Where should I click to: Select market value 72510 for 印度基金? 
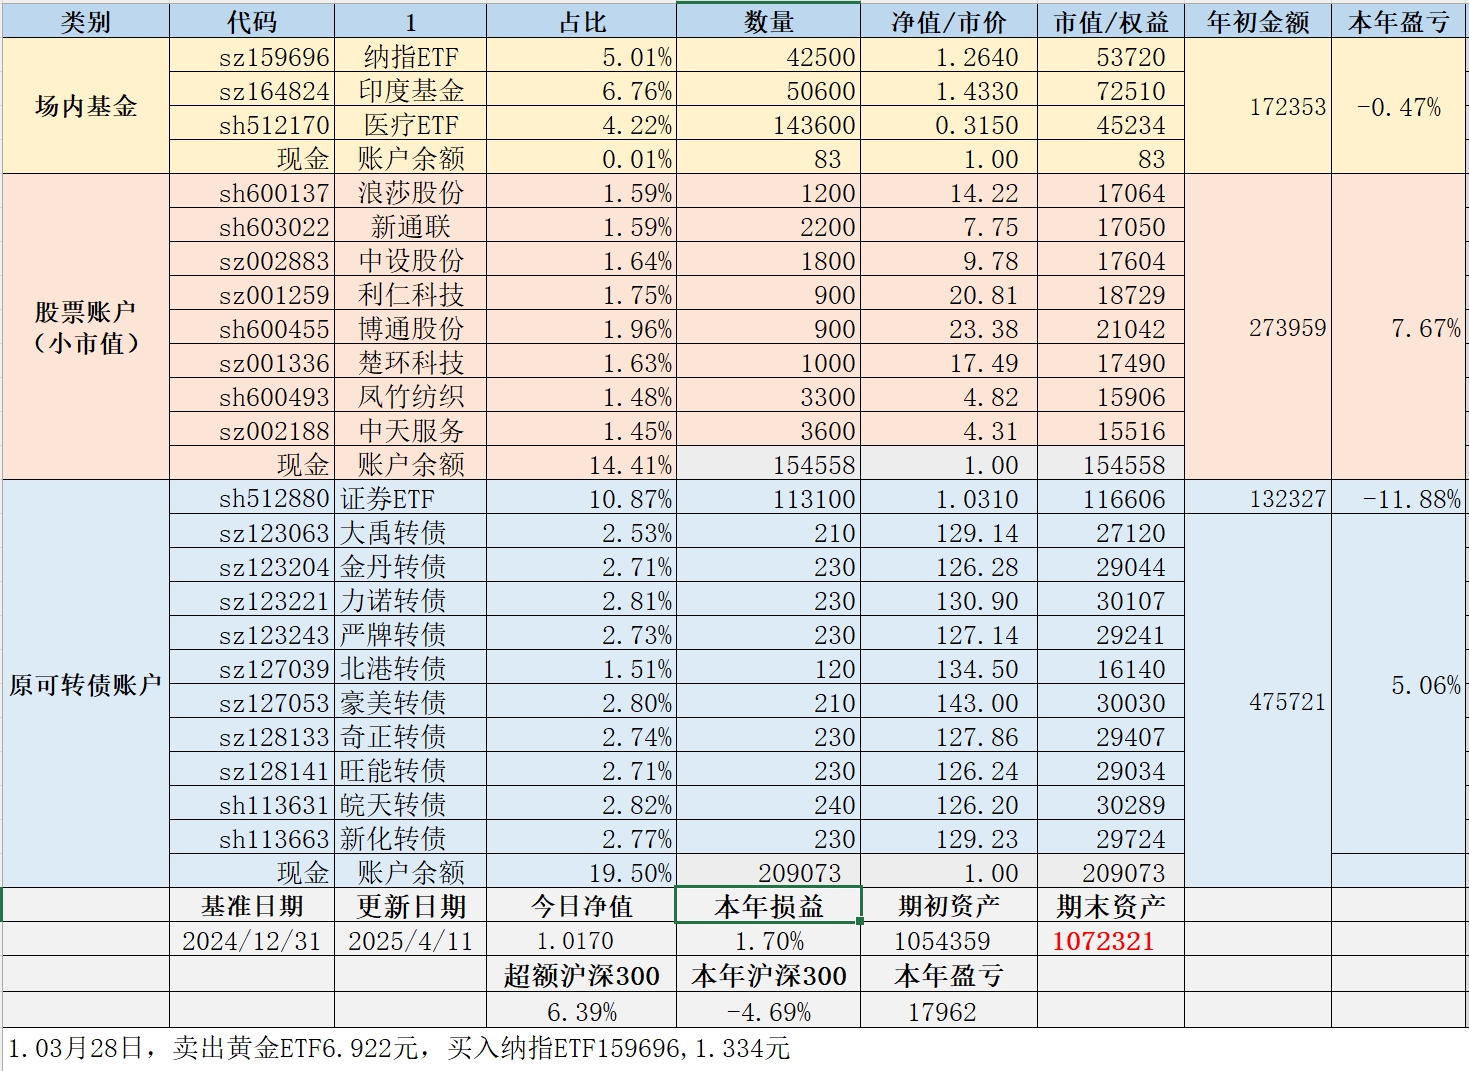(x=1111, y=90)
